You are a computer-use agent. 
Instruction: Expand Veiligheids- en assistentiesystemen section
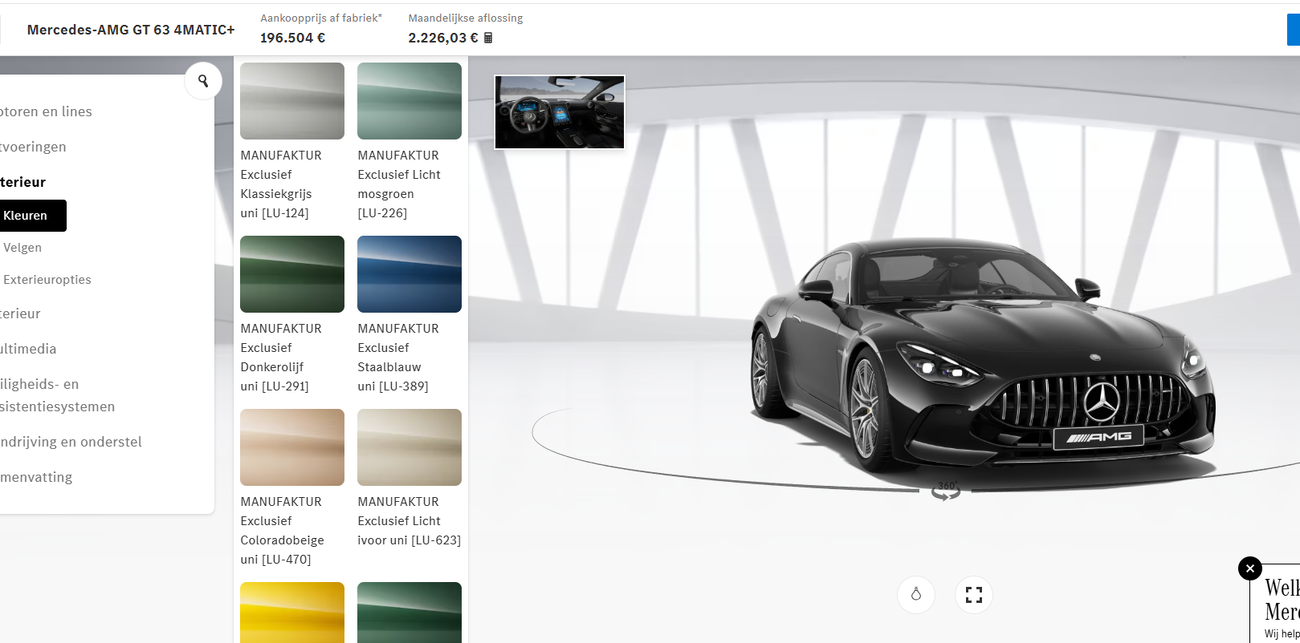pyautogui.click(x=57, y=395)
